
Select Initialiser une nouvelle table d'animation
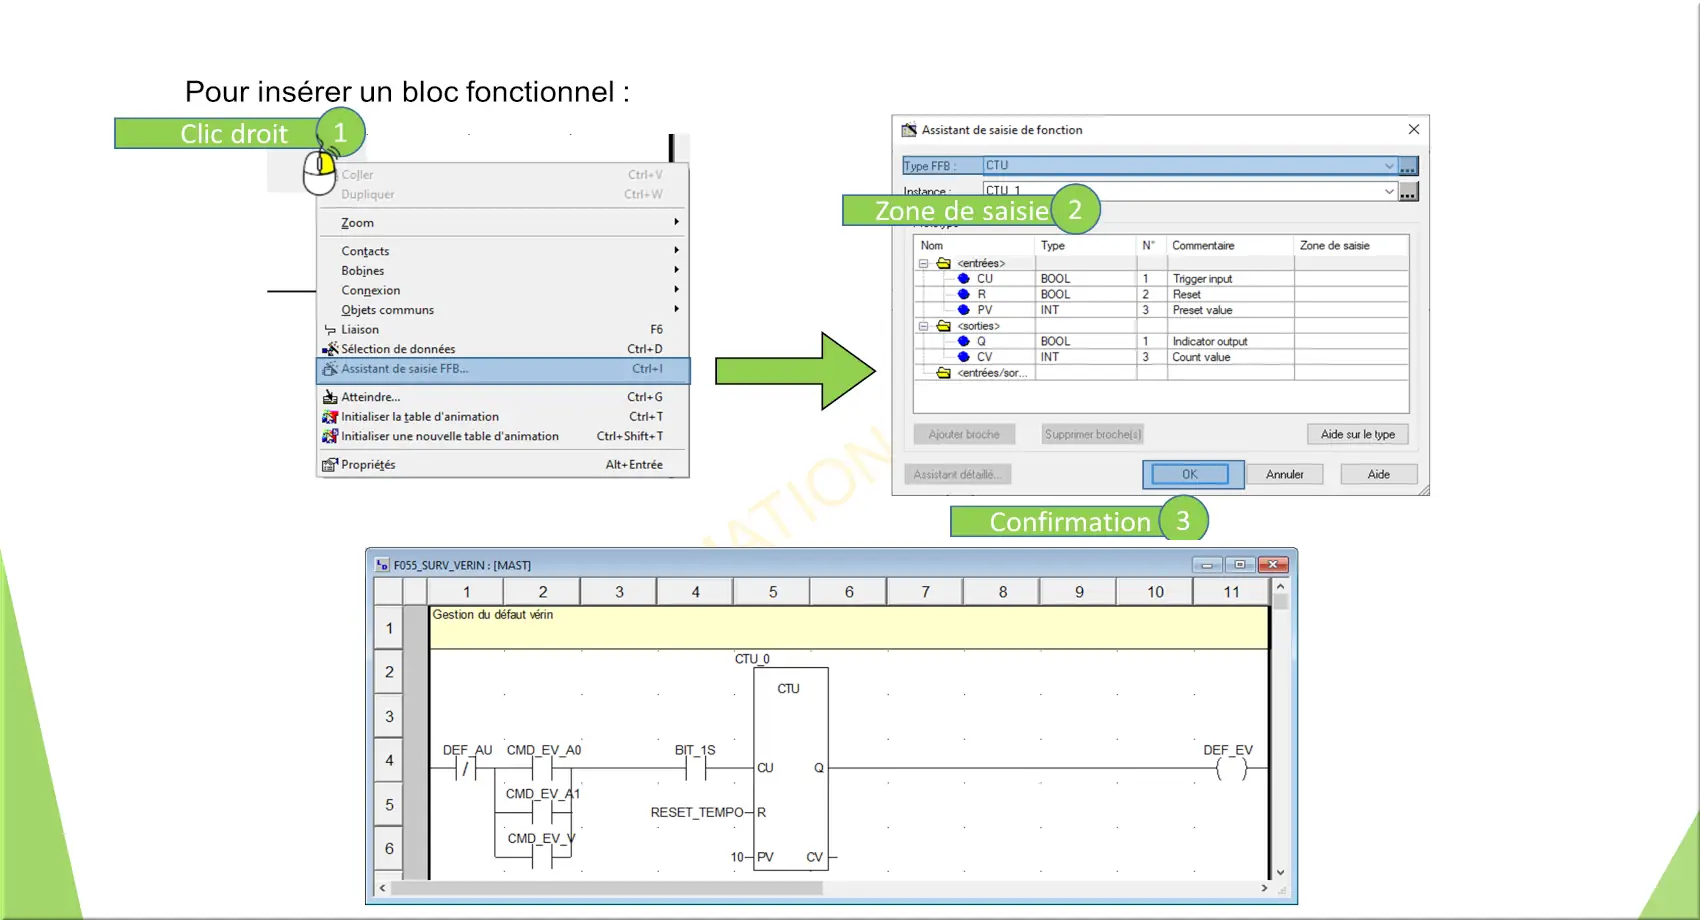503,436
